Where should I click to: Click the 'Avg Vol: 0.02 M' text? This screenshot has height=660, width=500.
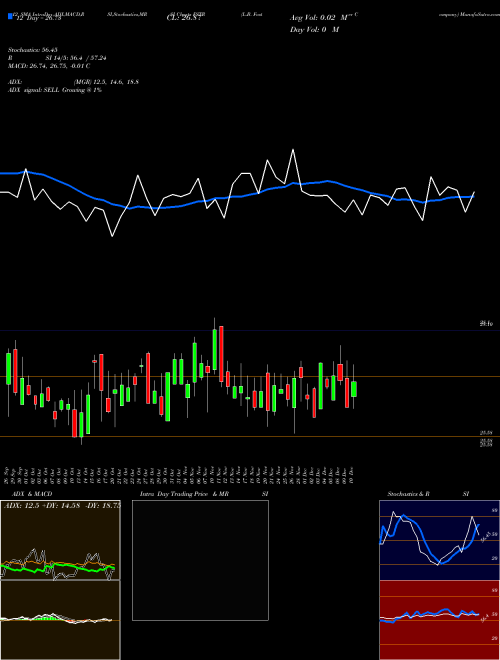click(321, 18)
